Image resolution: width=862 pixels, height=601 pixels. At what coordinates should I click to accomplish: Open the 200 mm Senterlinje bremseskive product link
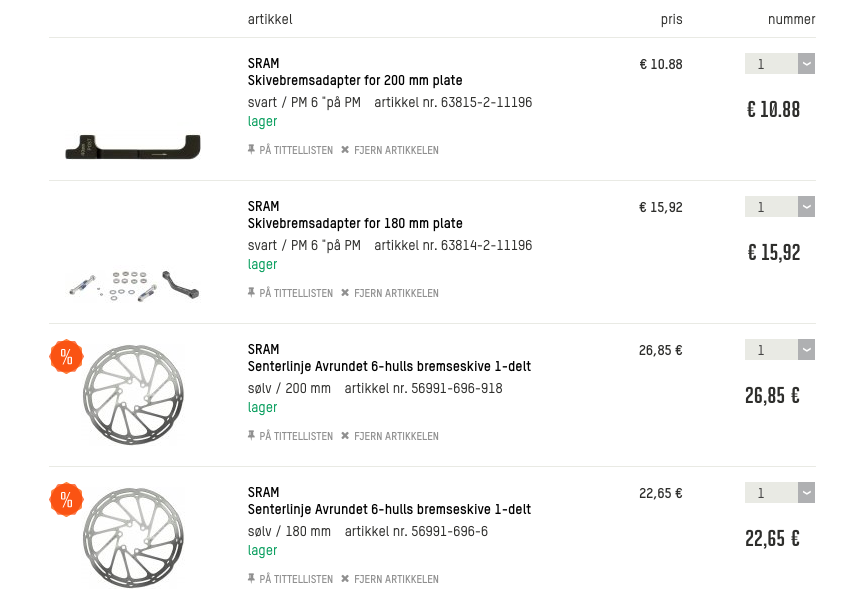click(389, 367)
